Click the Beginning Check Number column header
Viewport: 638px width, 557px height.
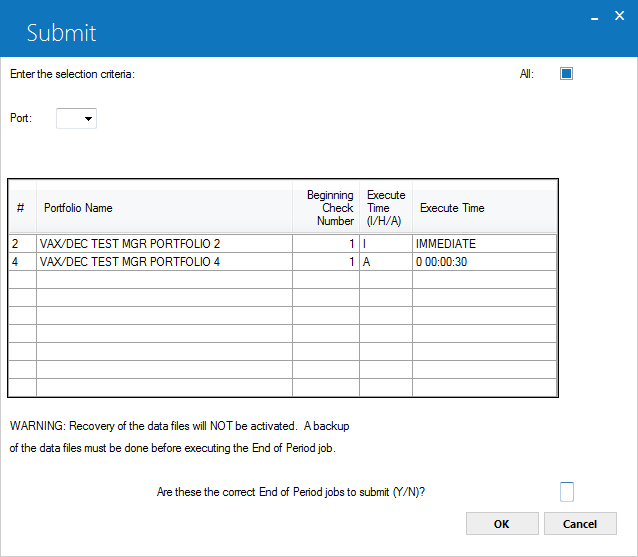click(x=326, y=208)
